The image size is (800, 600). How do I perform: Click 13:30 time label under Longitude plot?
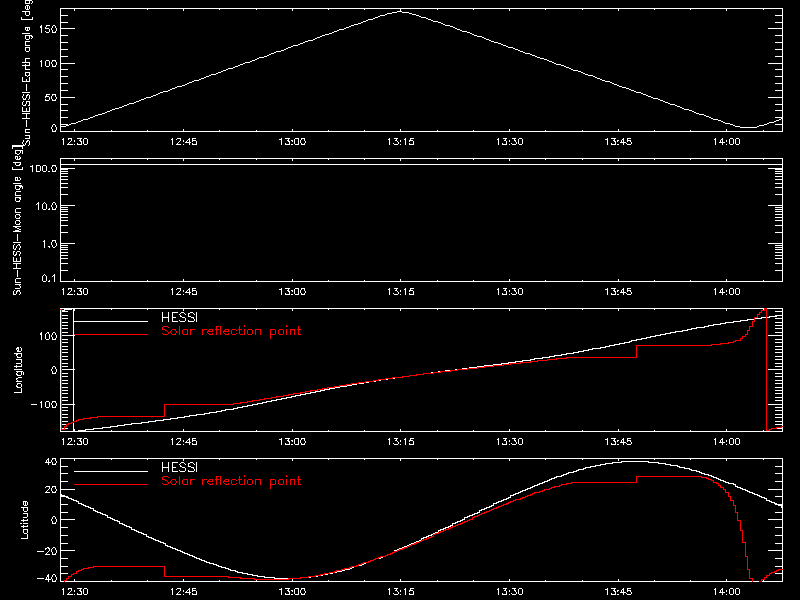[509, 442]
